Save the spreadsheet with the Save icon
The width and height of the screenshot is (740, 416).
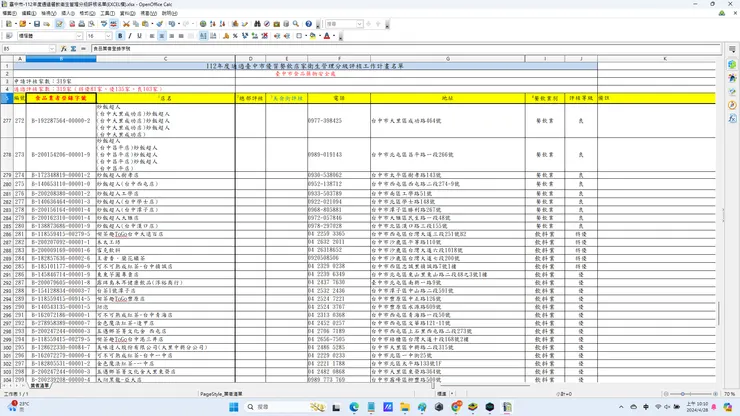click(37, 24)
